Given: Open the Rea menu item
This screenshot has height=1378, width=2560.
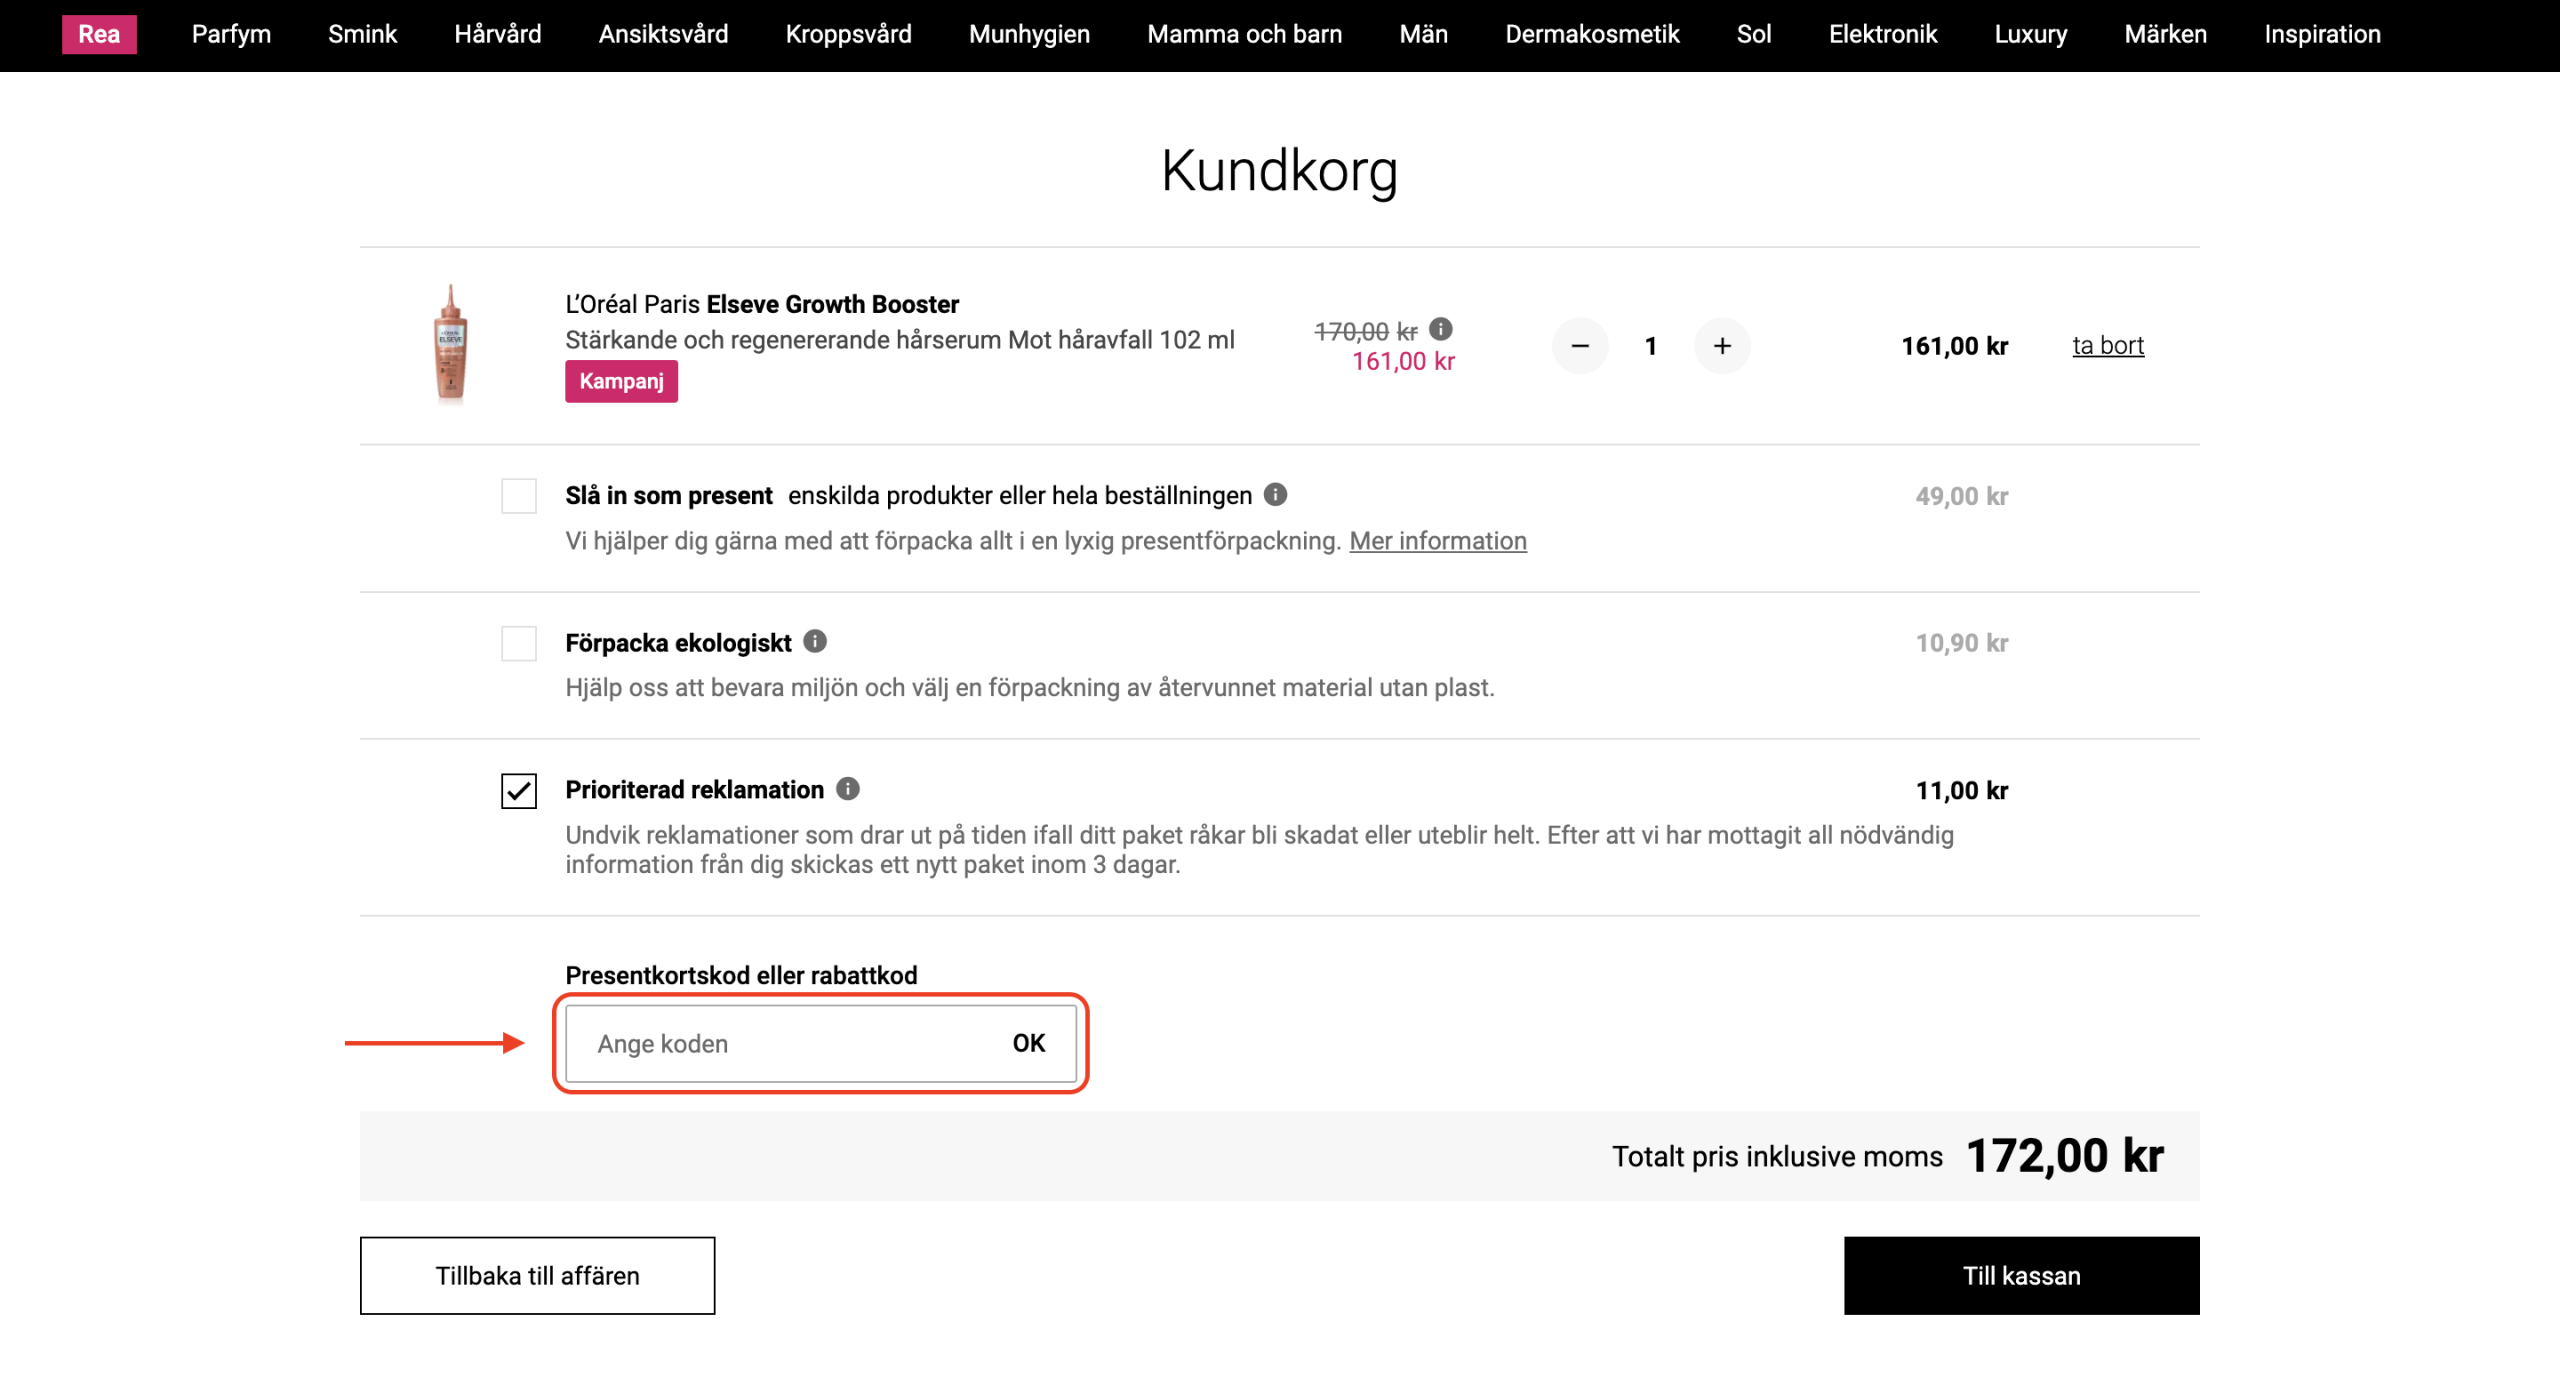Looking at the screenshot, I should coord(99,34).
